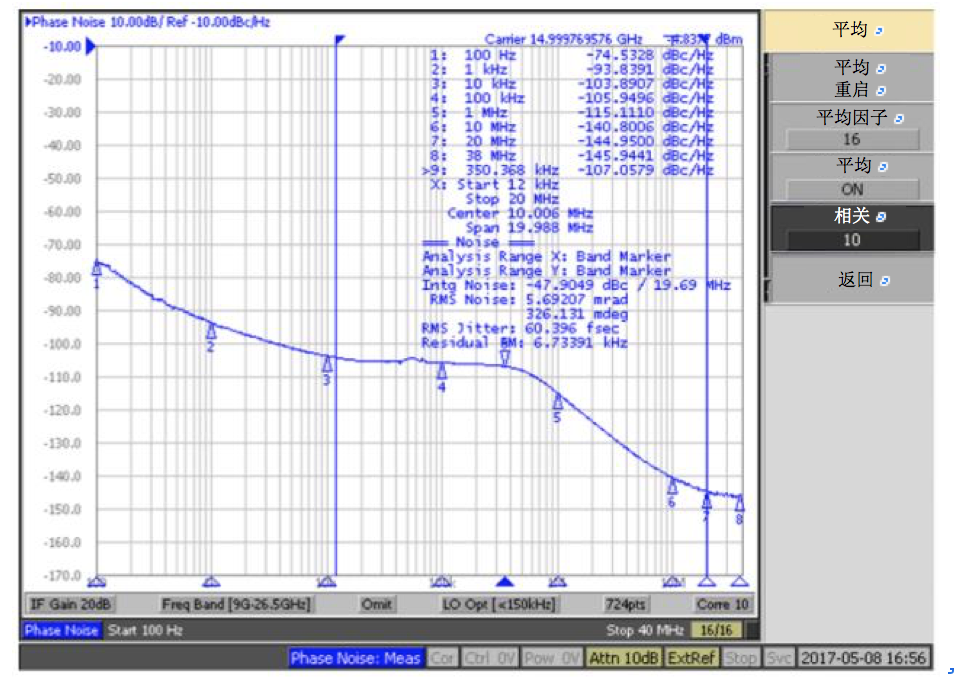Click the Freq Band [9G-26.5GHz] indicator
Image resolution: width=960 pixels, height=682 pixels.
236,604
